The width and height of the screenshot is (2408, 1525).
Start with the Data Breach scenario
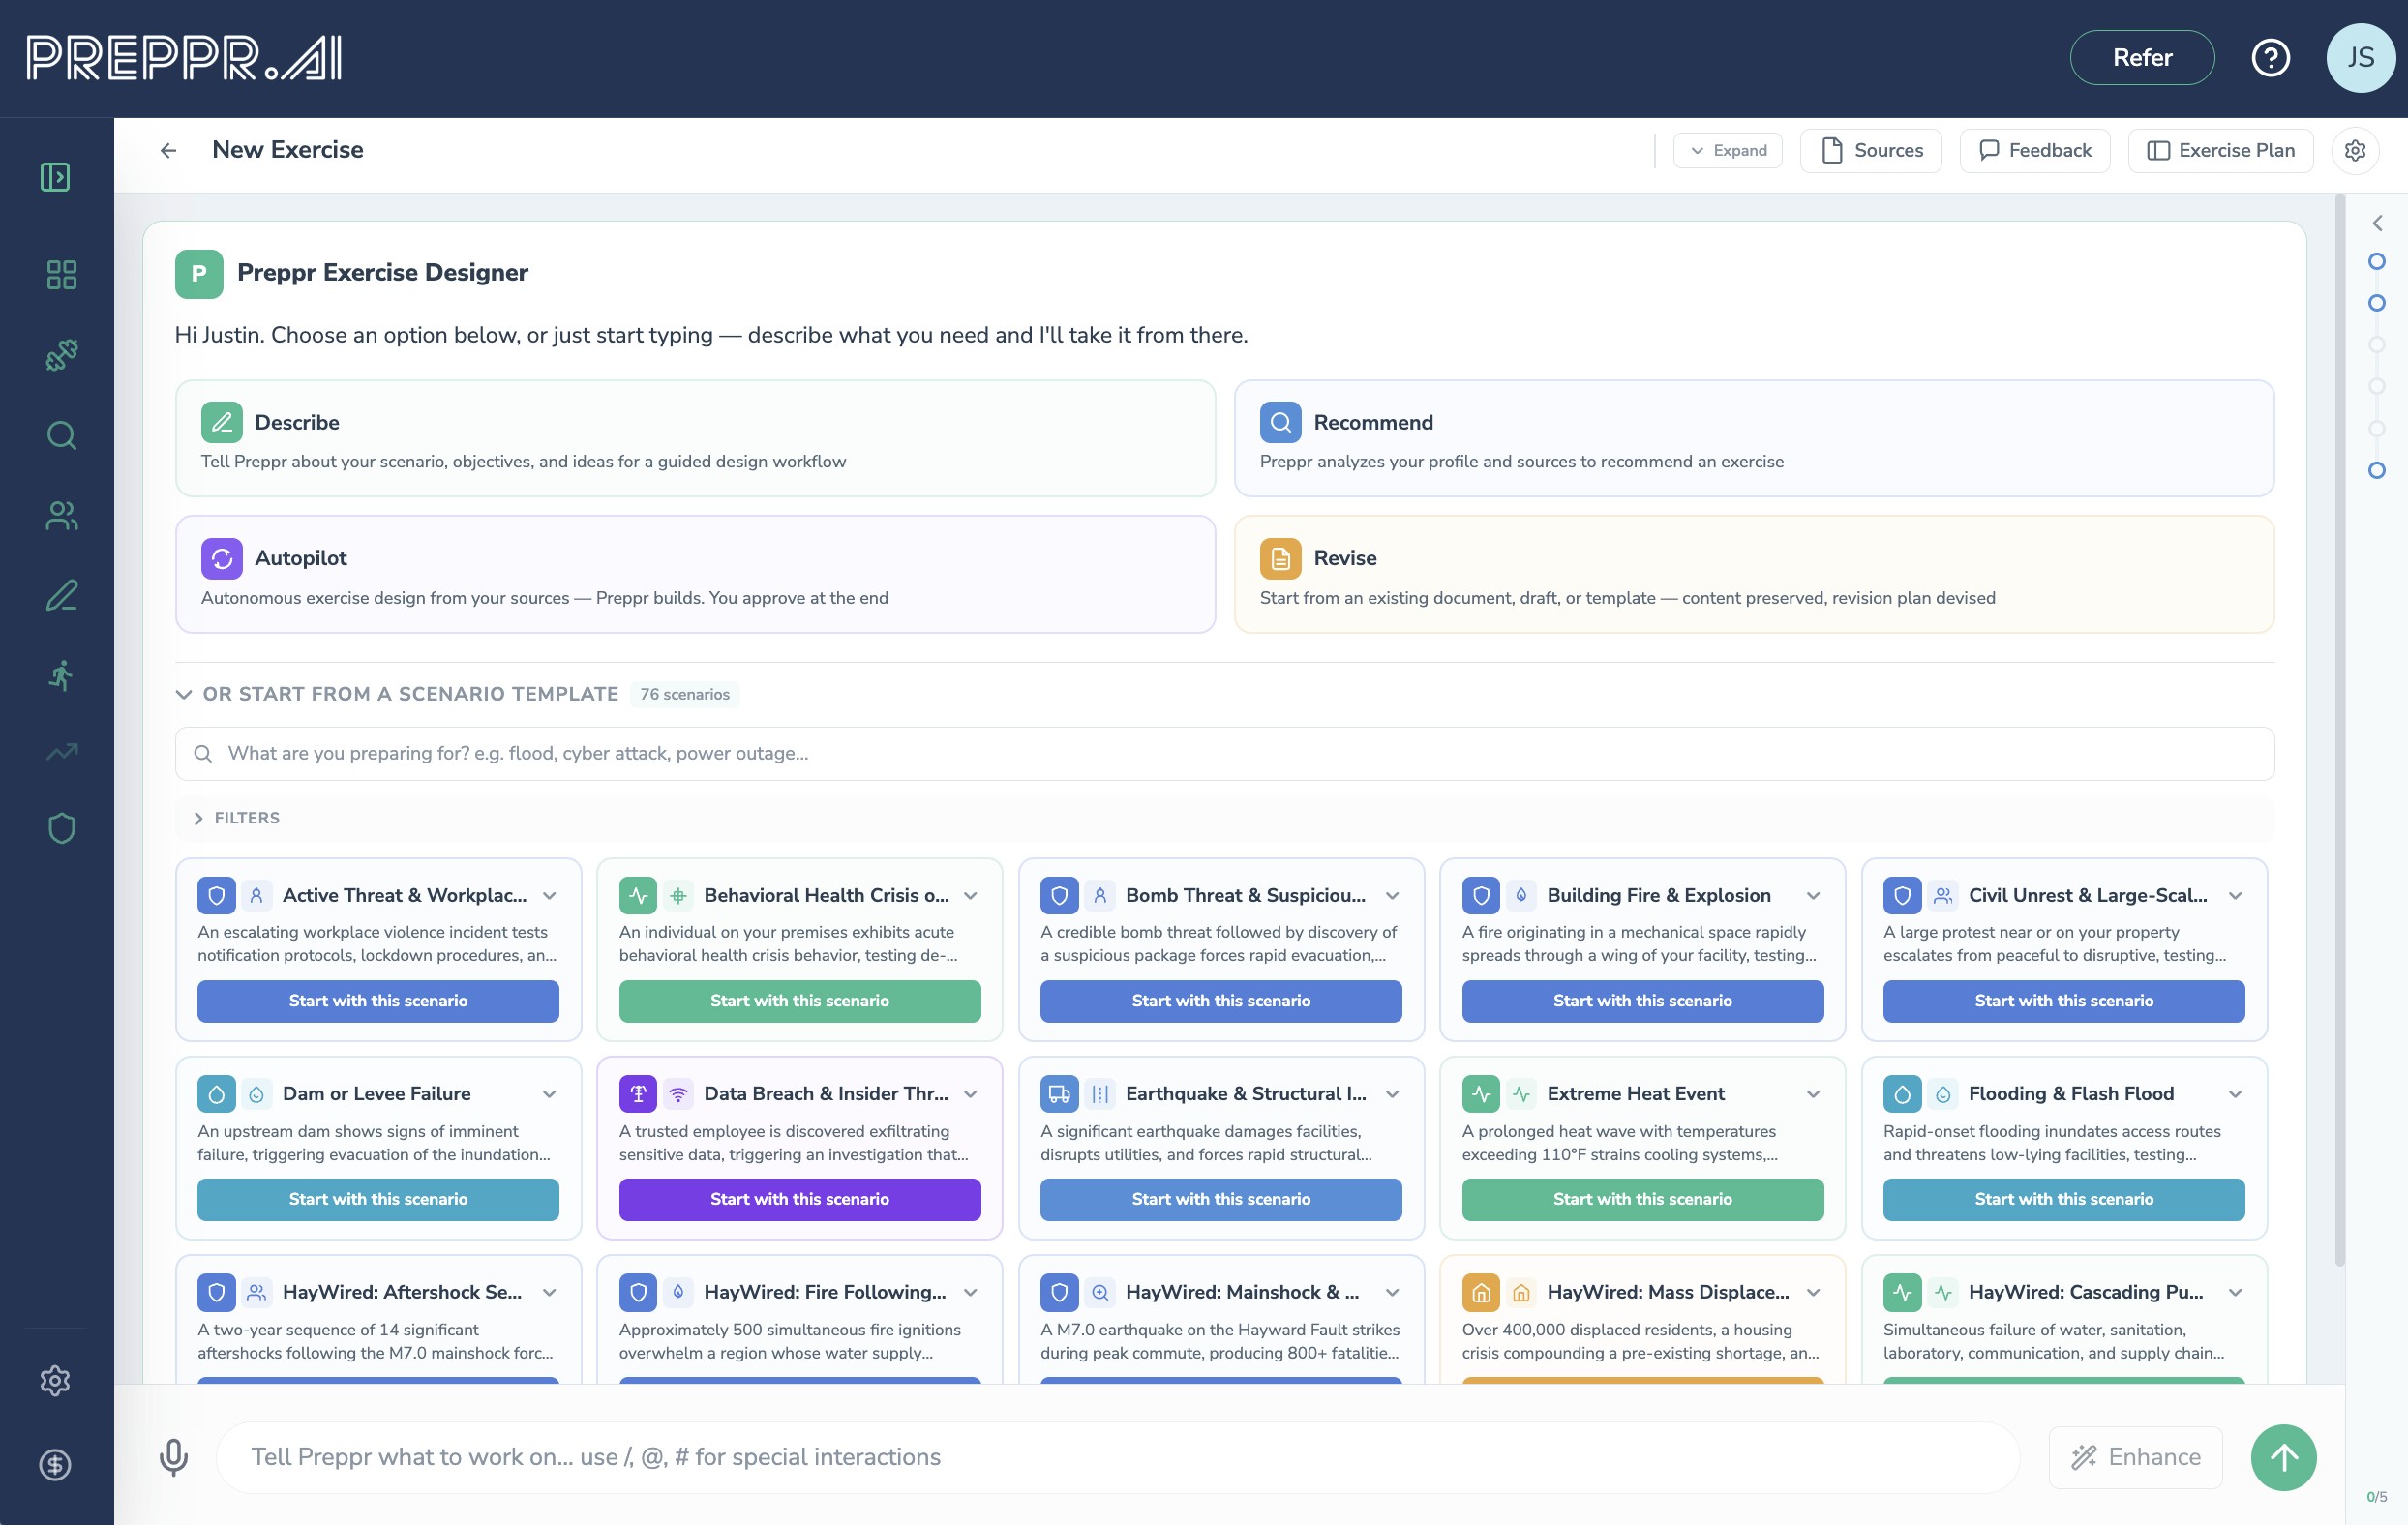799,1199
